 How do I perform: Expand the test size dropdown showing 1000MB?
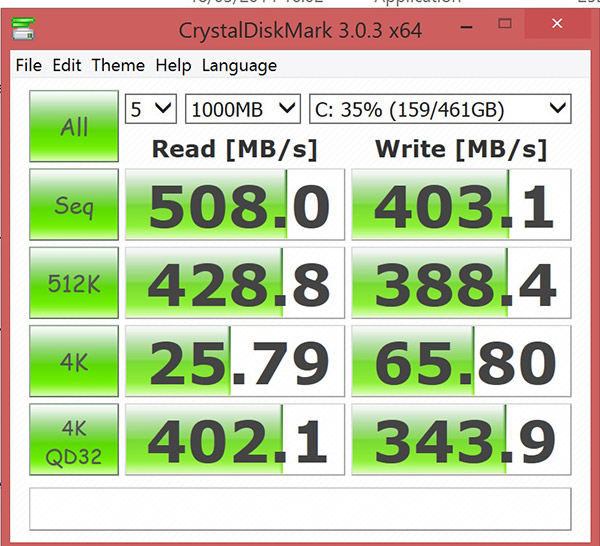243,109
